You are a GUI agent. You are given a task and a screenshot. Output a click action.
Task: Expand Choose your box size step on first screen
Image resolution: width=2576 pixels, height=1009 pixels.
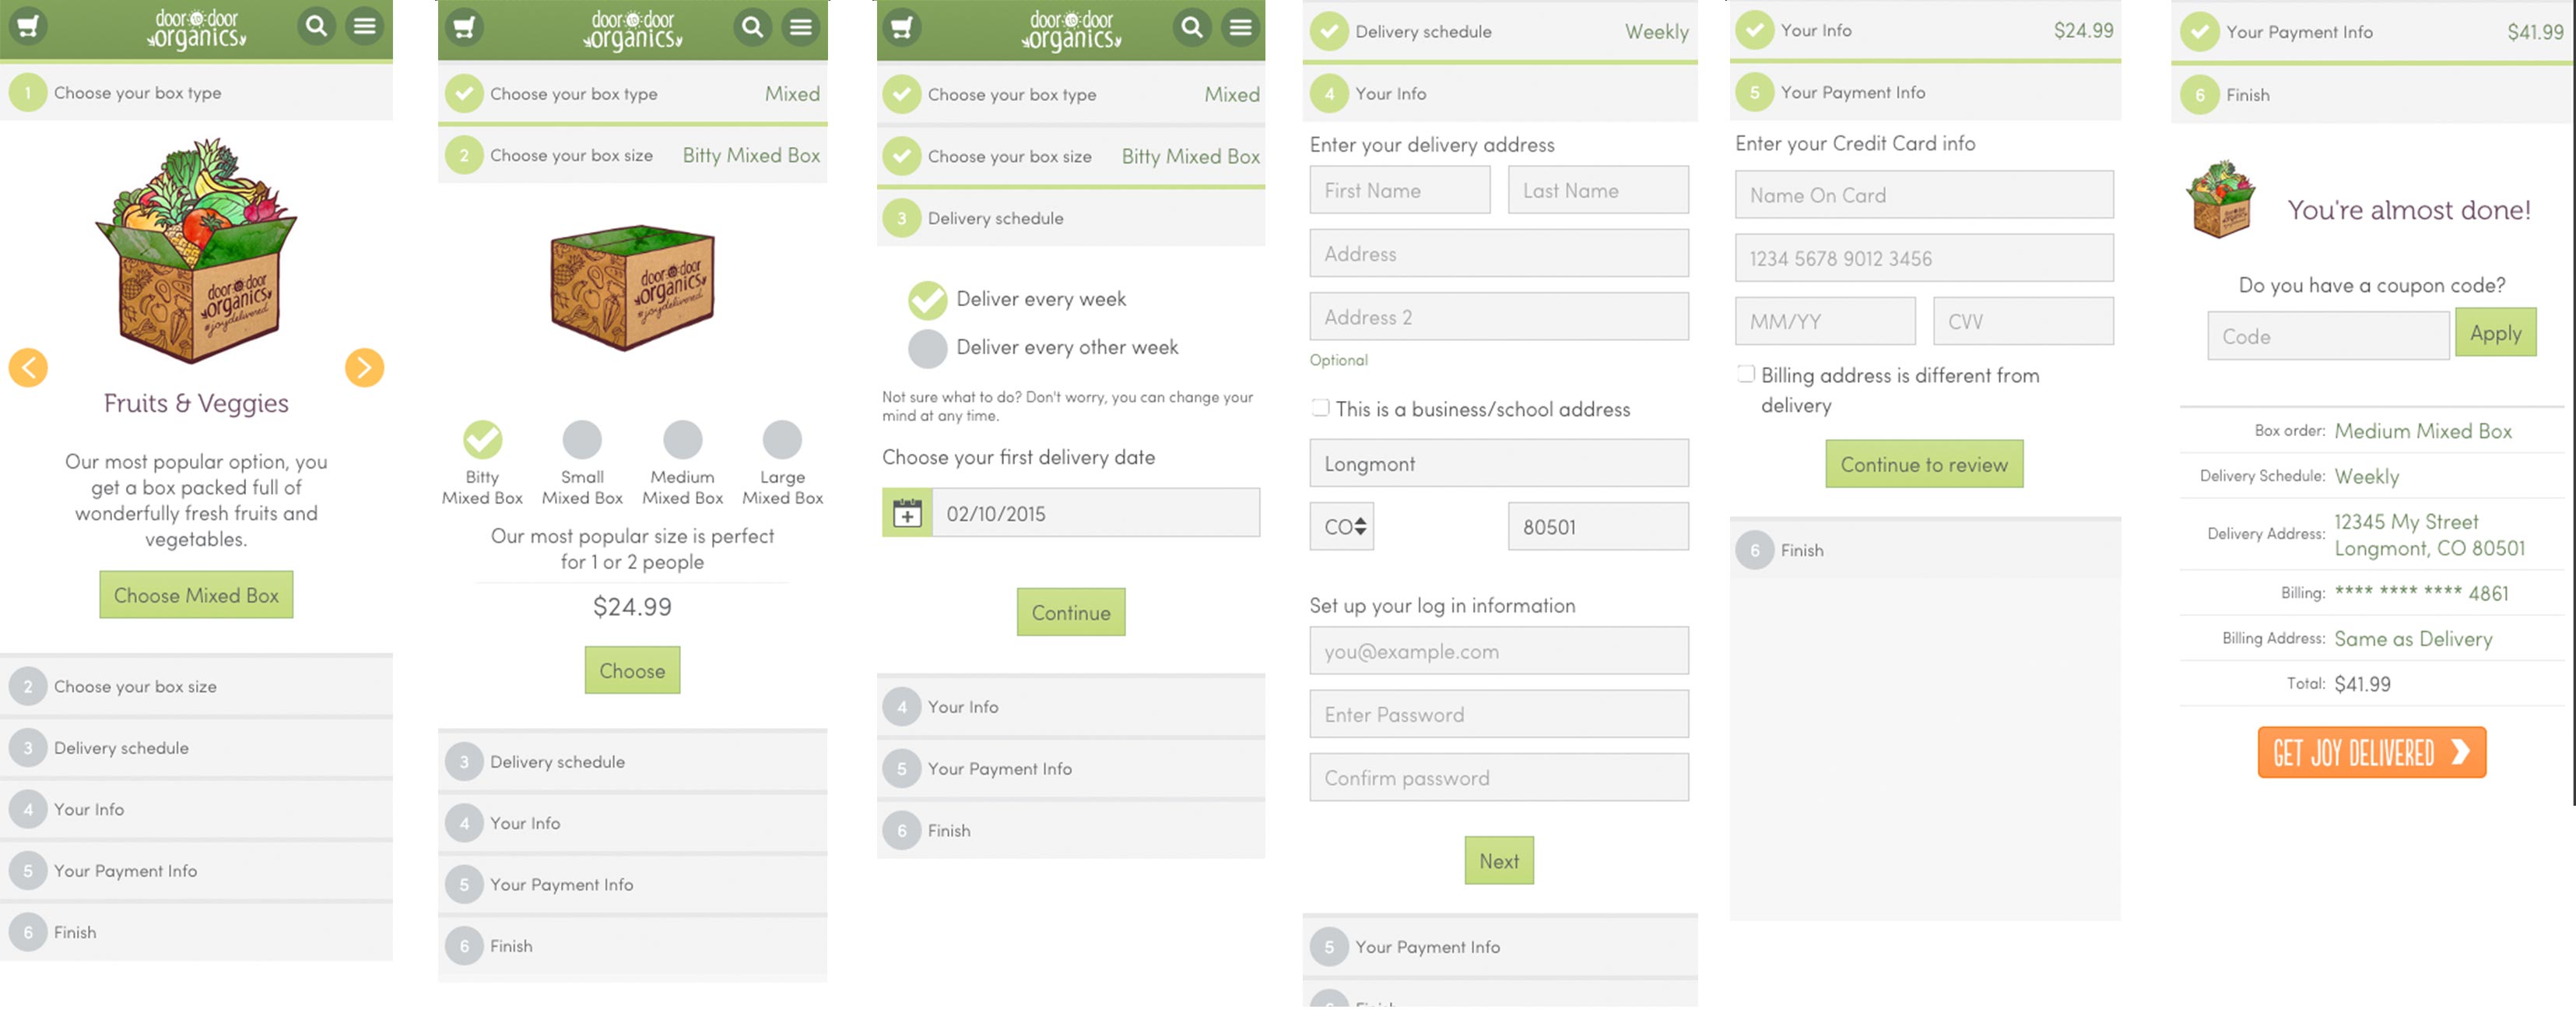coord(196,686)
